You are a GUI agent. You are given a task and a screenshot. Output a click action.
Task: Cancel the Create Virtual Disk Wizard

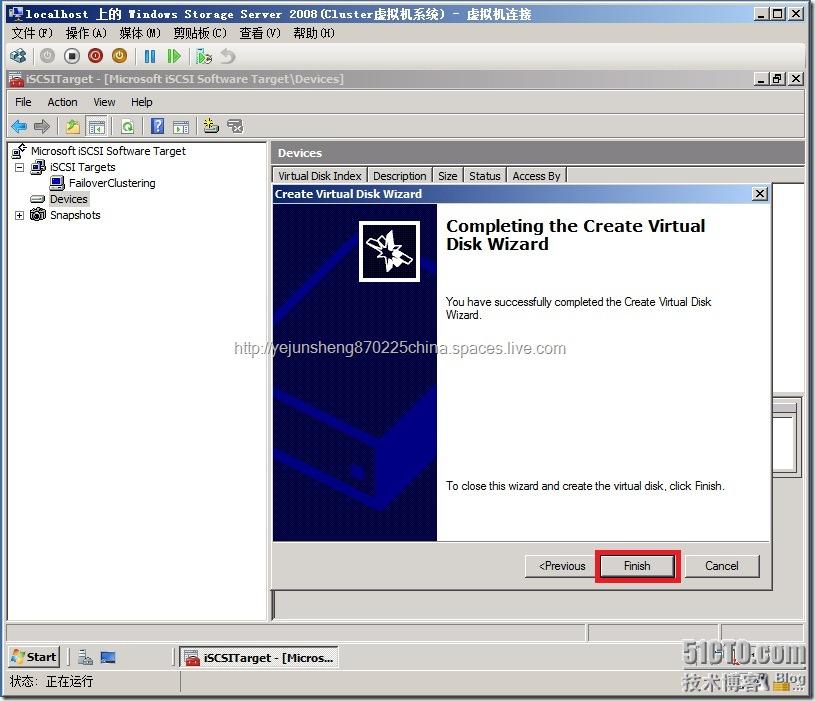pos(721,566)
